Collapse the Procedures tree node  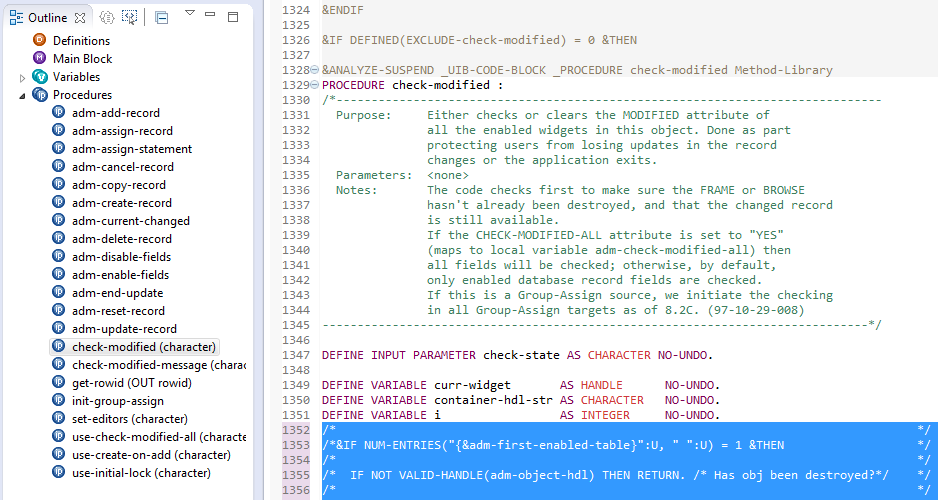23,95
